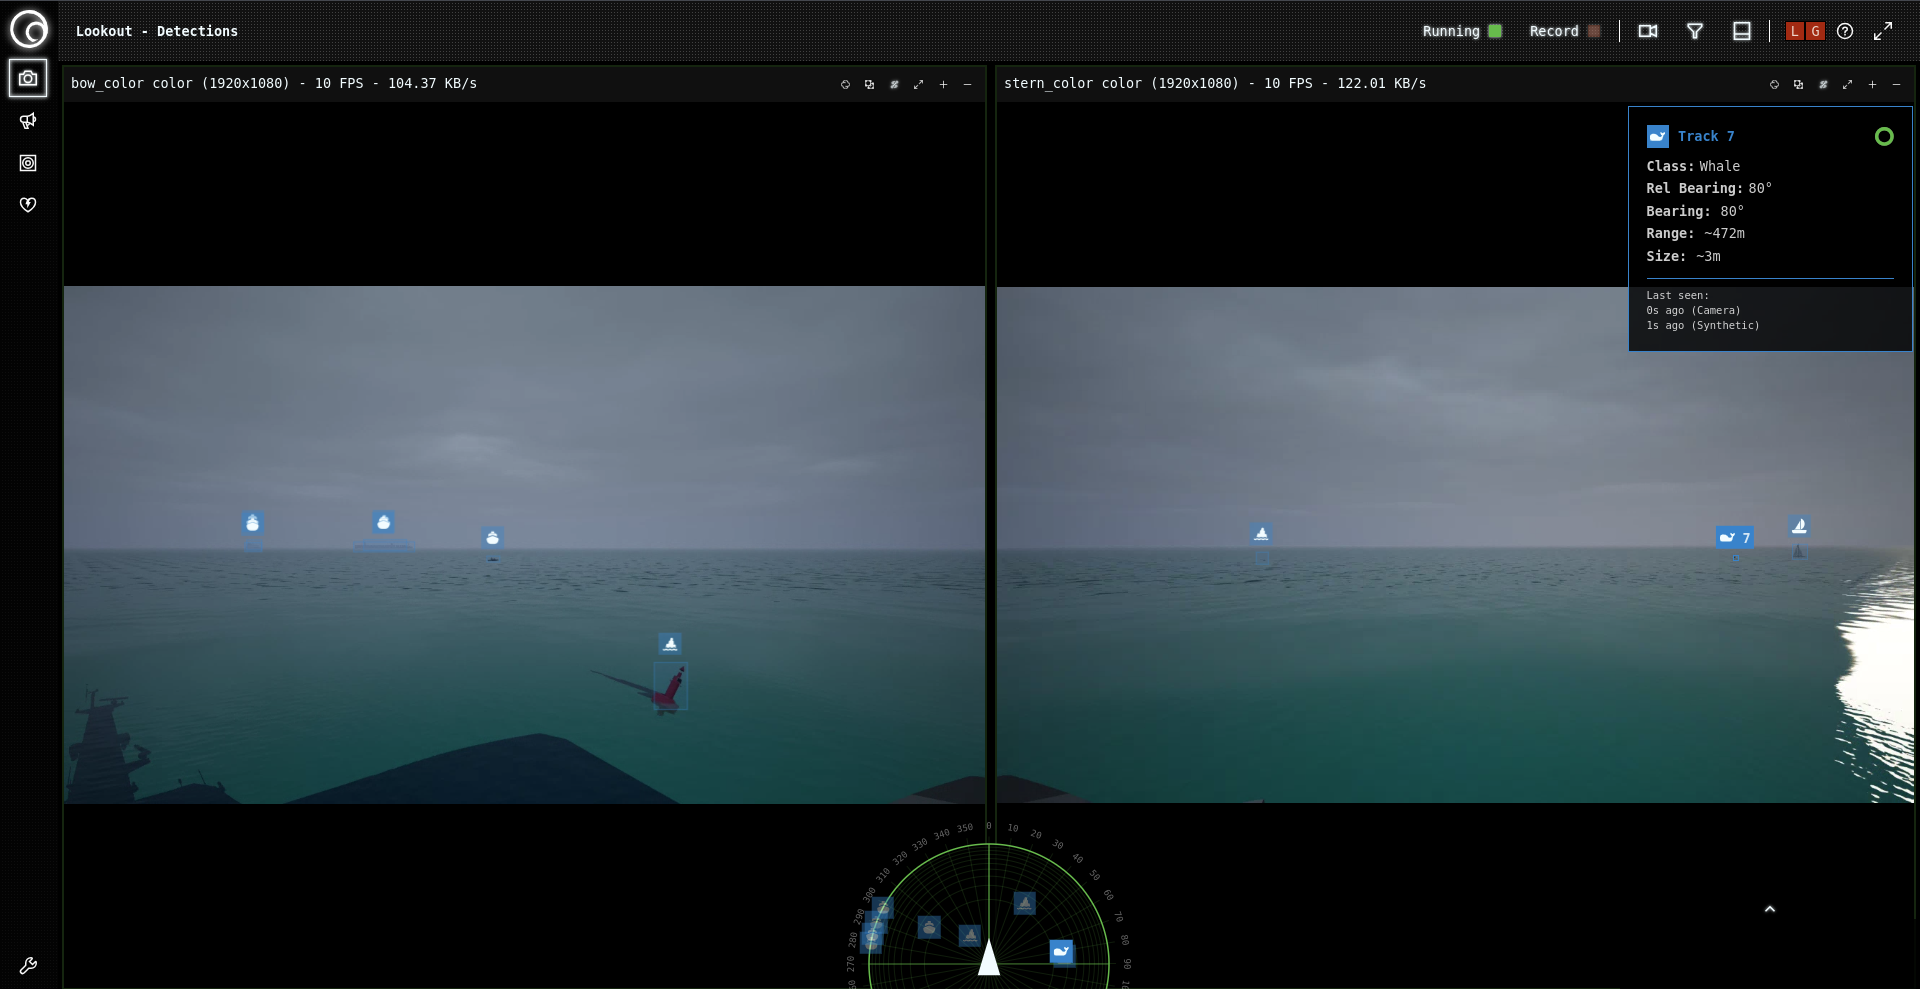This screenshot has width=1920, height=989.
Task: Open the camera view from the left sidebar
Action: click(28, 78)
